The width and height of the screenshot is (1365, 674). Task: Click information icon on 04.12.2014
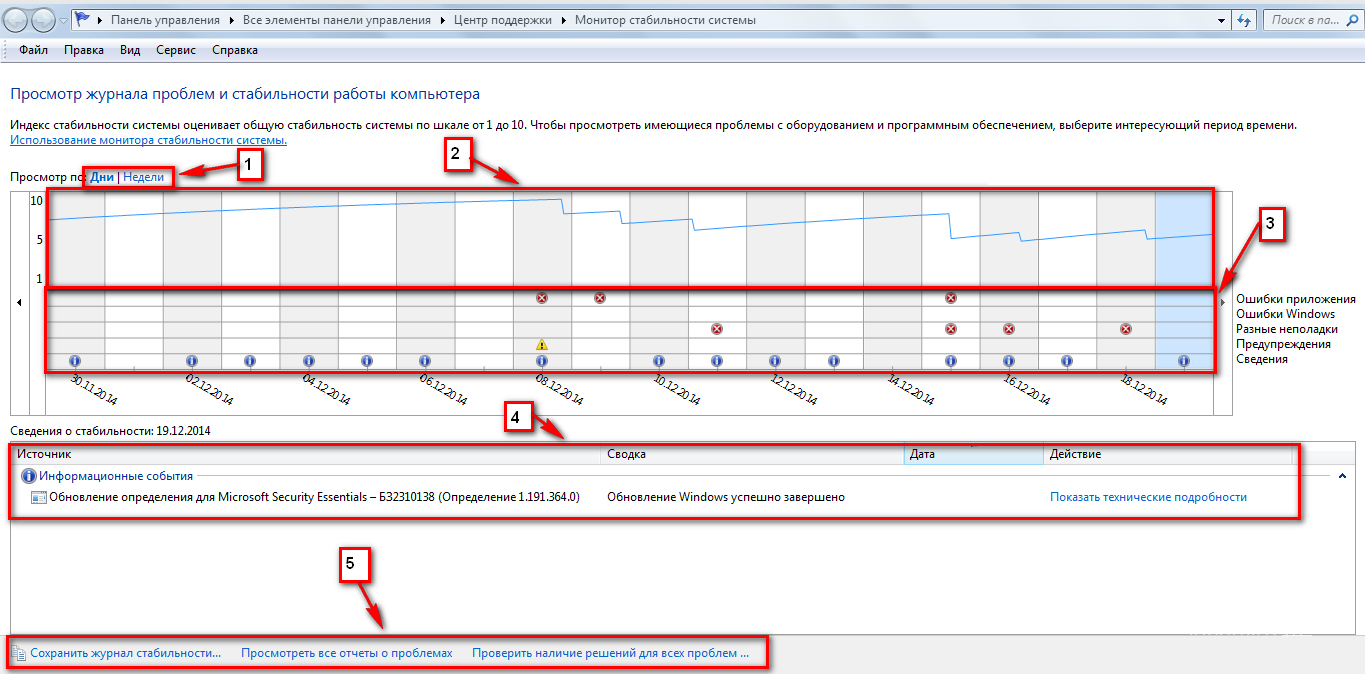pos(309,360)
